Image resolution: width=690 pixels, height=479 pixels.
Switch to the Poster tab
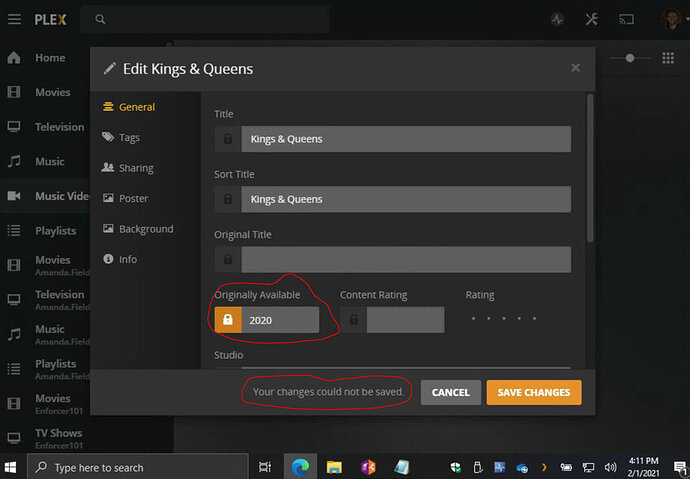point(125,198)
